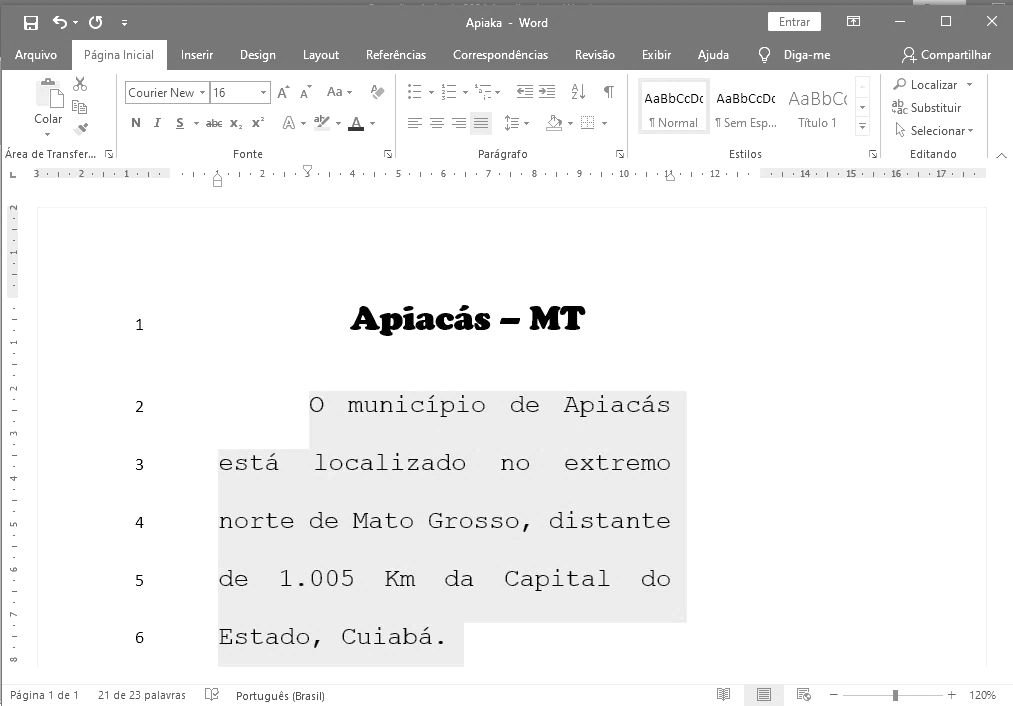1013x706 pixels.
Task: Open the Arquivo tab
Action: pyautogui.click(x=36, y=55)
